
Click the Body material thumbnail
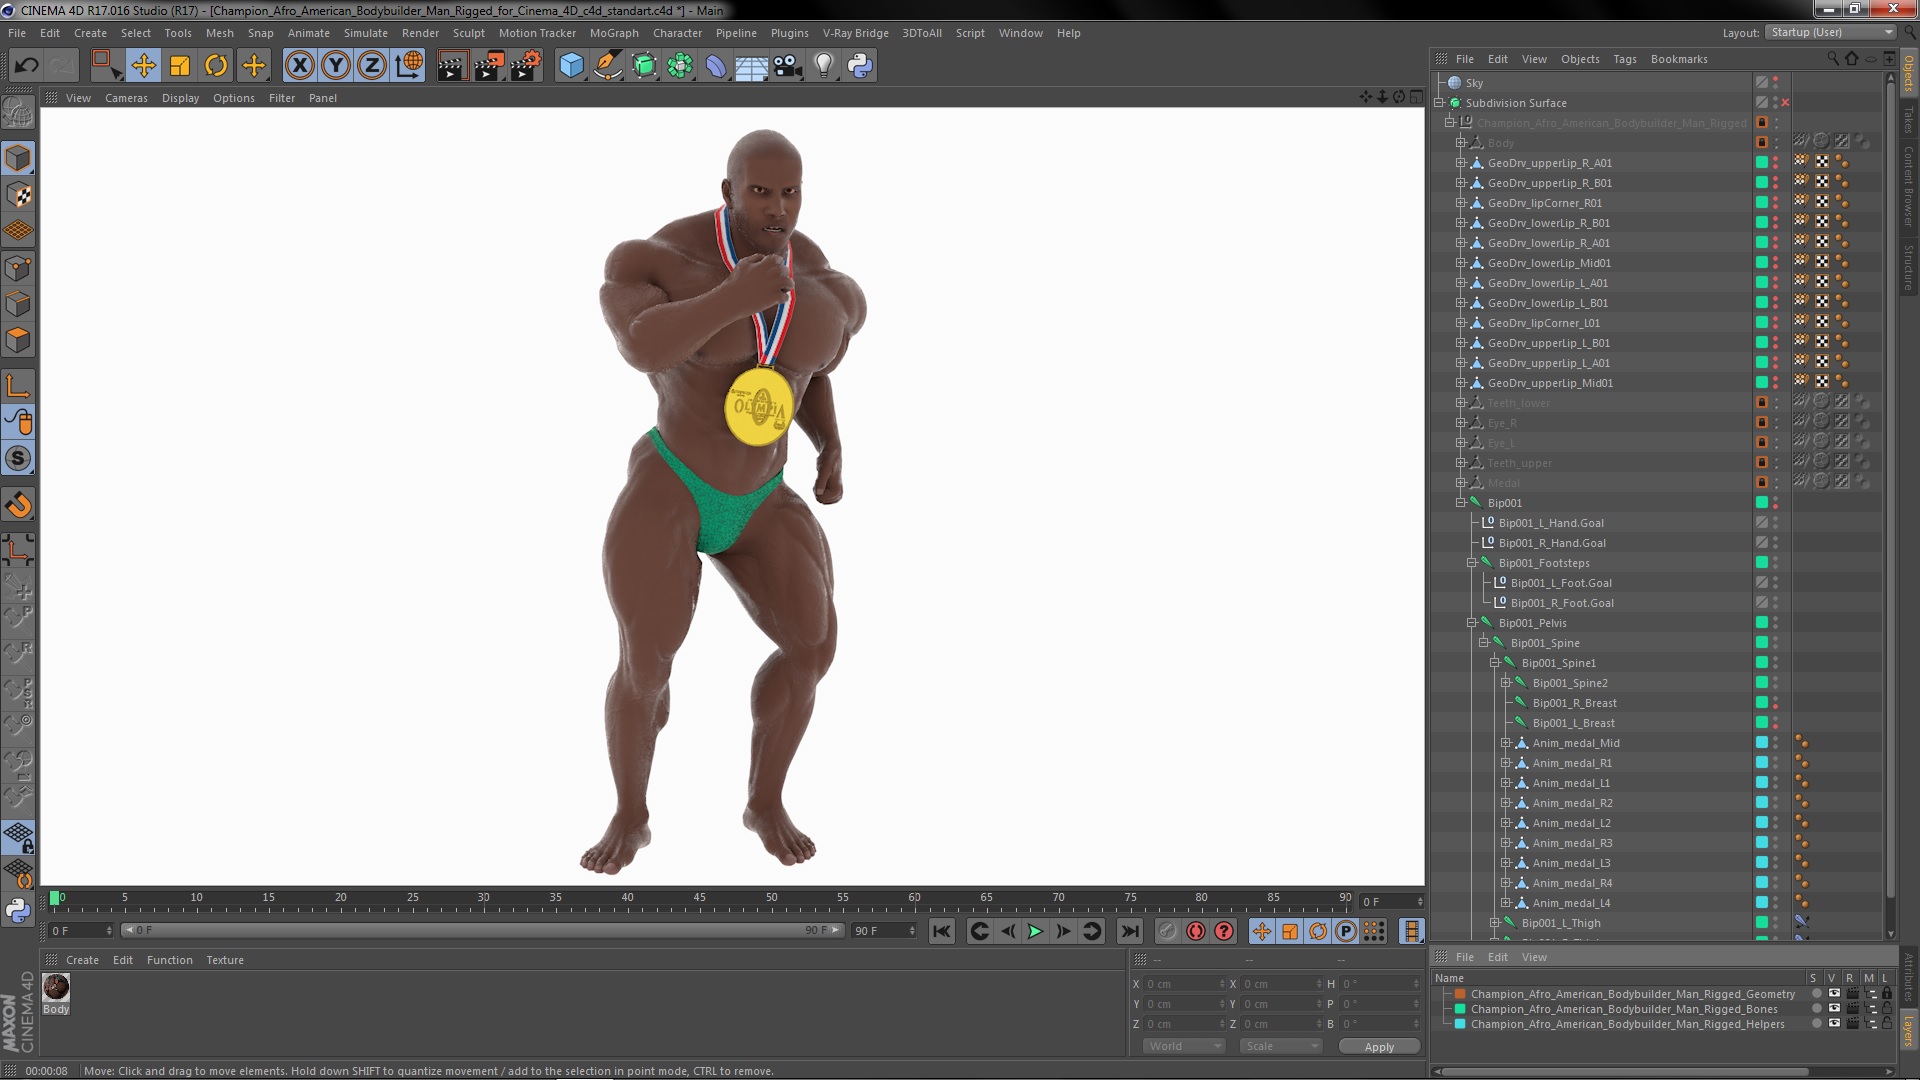click(x=56, y=987)
